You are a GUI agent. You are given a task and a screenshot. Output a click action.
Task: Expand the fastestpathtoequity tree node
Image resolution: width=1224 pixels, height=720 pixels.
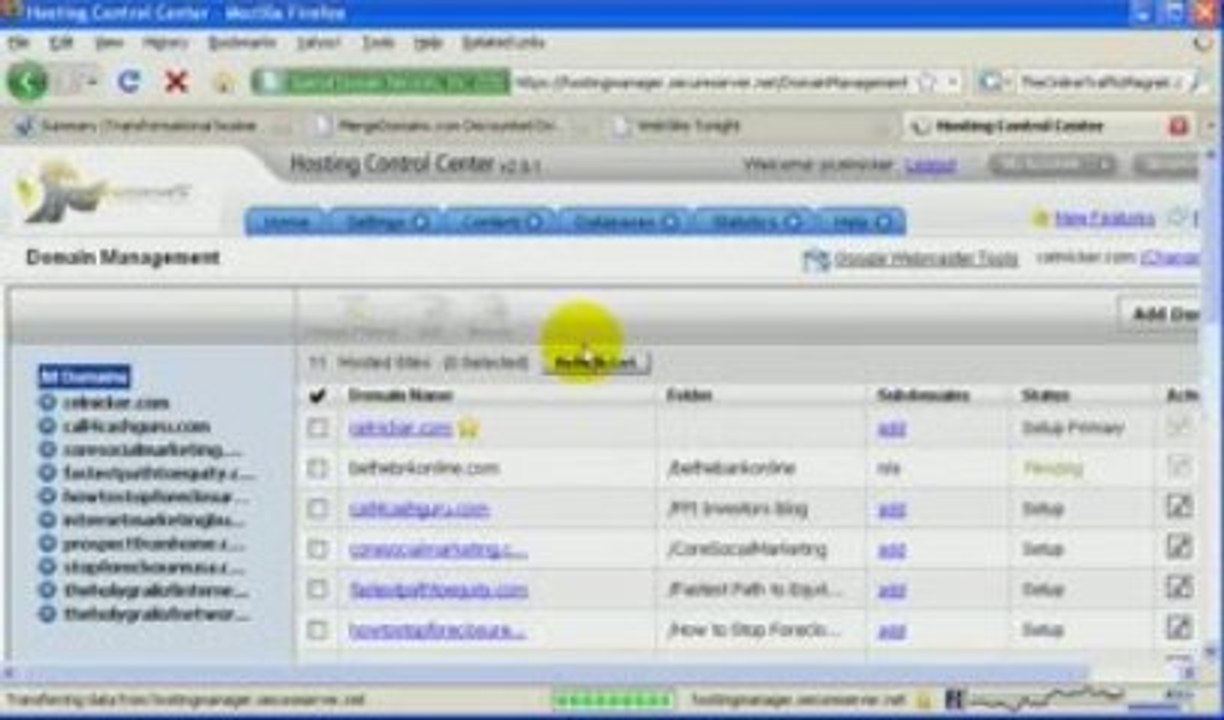click(x=47, y=473)
